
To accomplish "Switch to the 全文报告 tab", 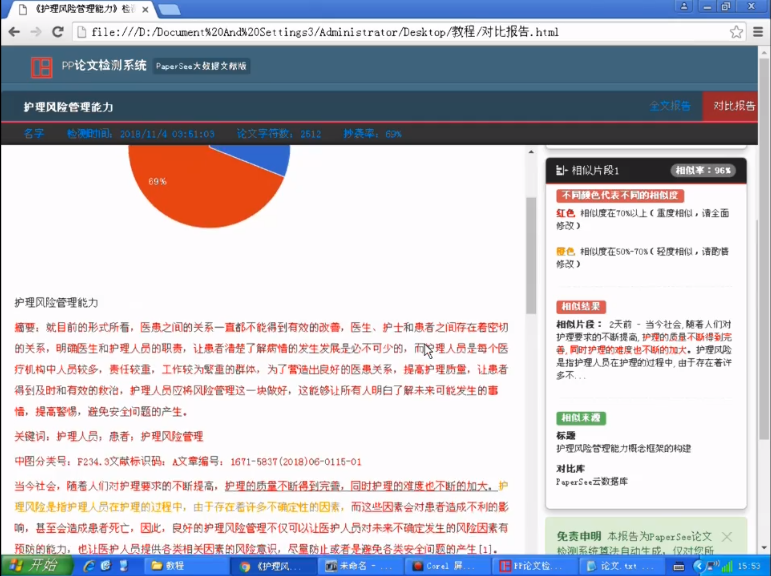I will (669, 106).
